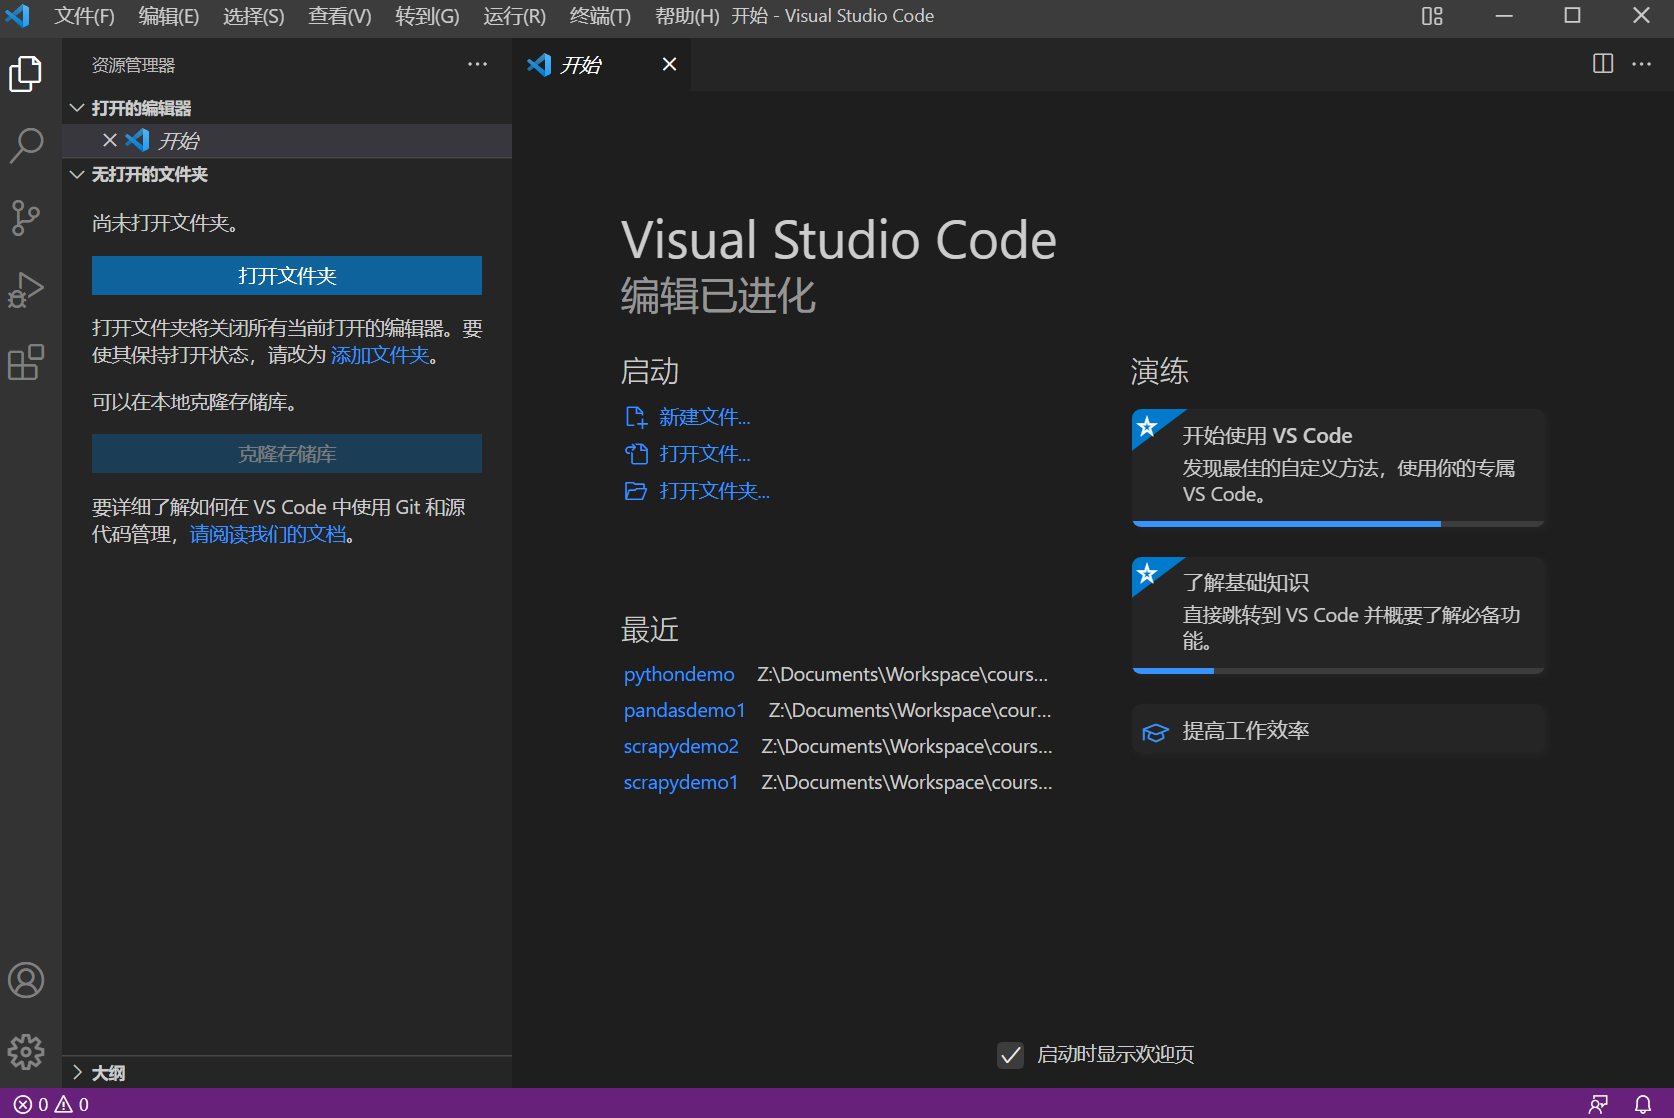Click the 尚未打开文件夹。 text
This screenshot has width=1674, height=1118.
[165, 223]
